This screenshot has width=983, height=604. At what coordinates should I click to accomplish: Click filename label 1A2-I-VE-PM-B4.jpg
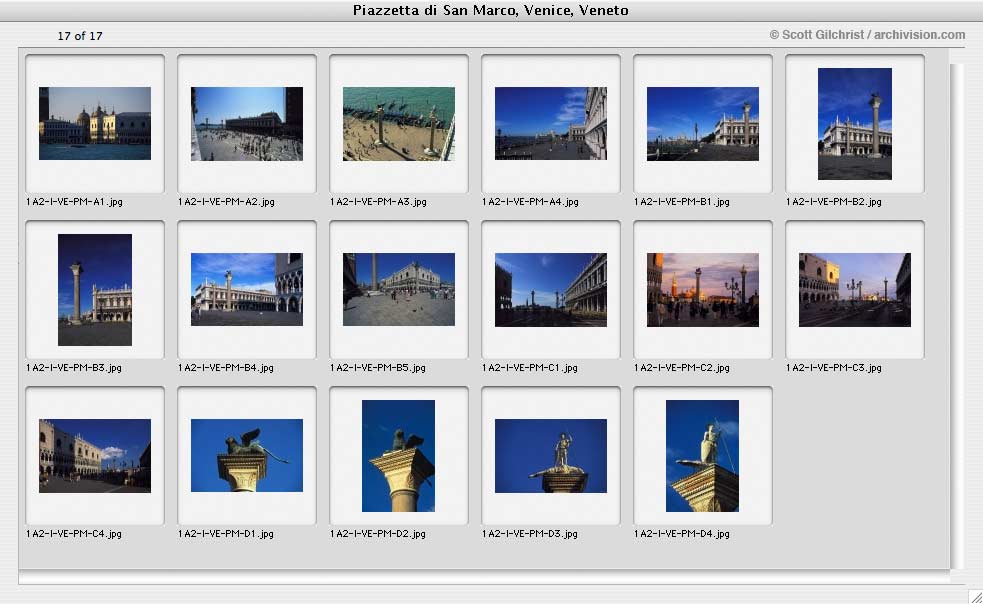pos(226,368)
